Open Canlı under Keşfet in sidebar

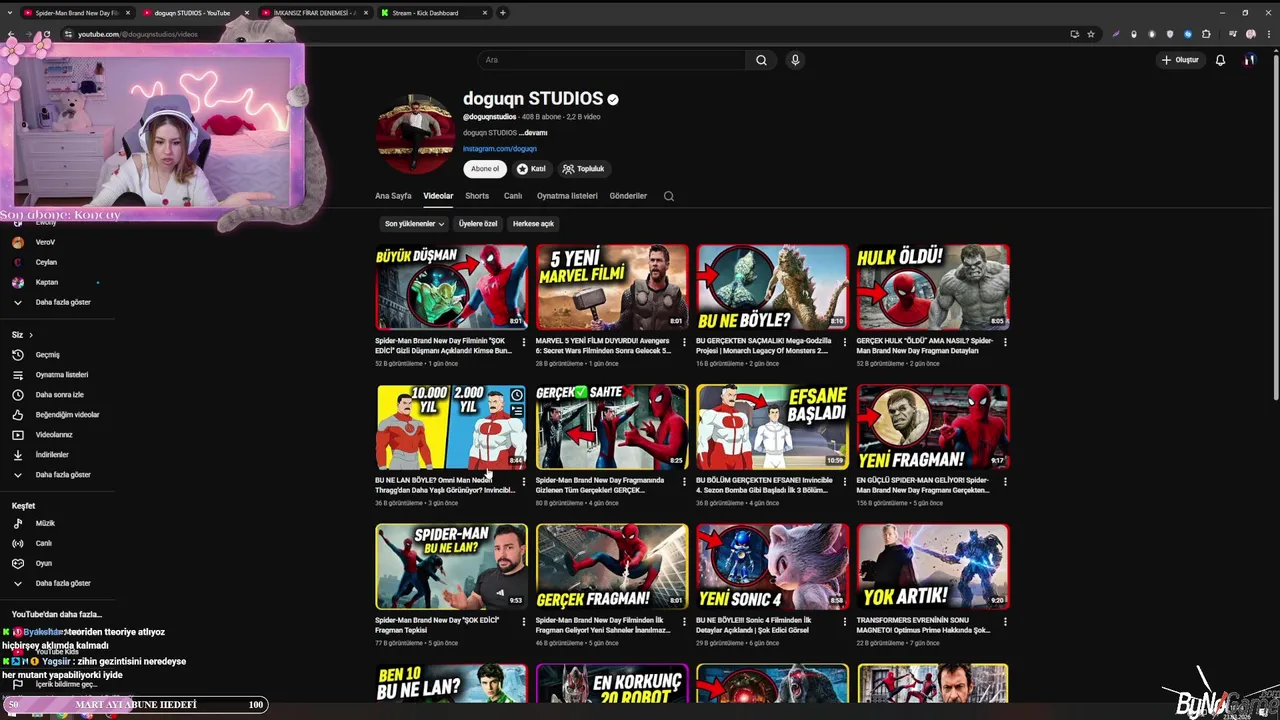pos(44,543)
